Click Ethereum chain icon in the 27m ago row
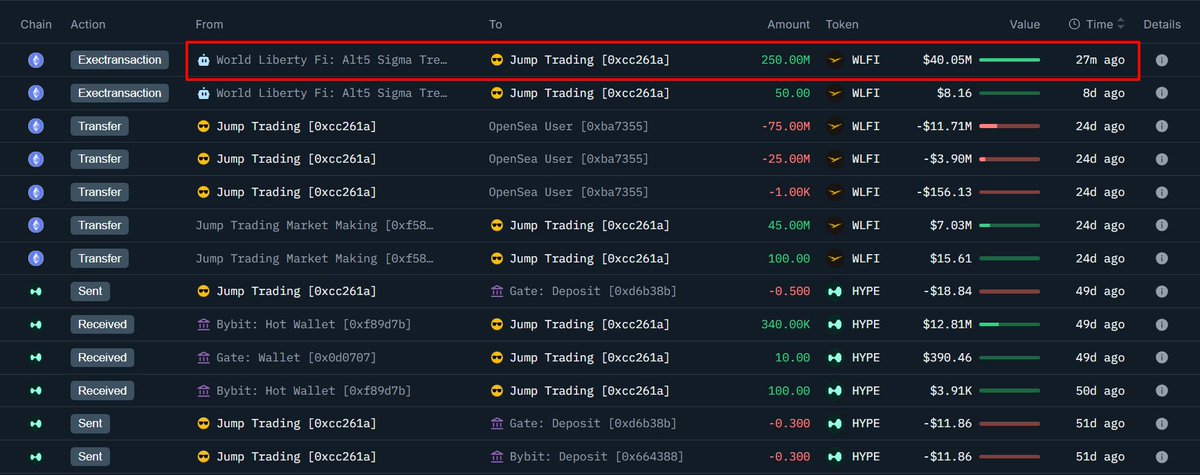 36,60
